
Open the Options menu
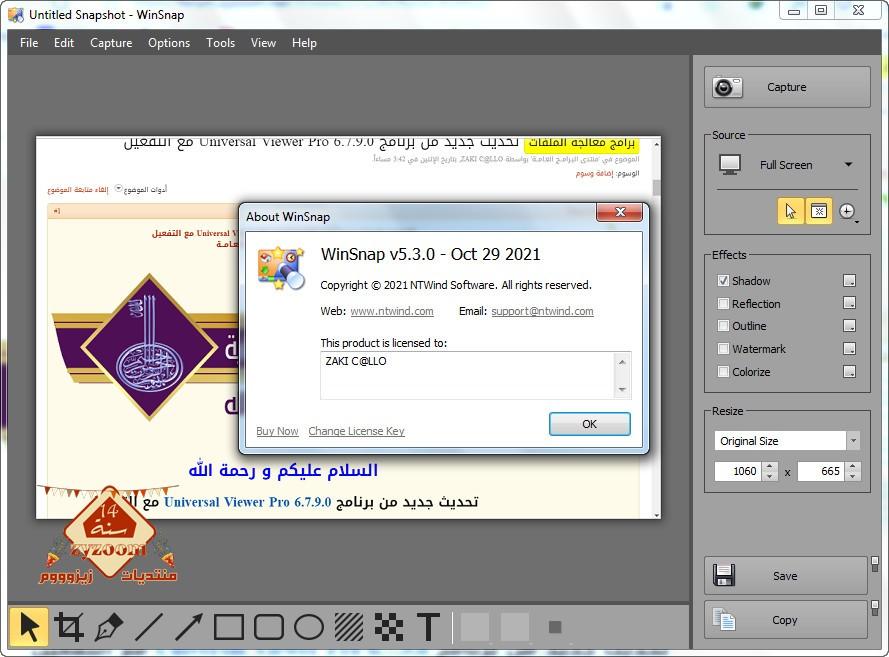tap(169, 43)
